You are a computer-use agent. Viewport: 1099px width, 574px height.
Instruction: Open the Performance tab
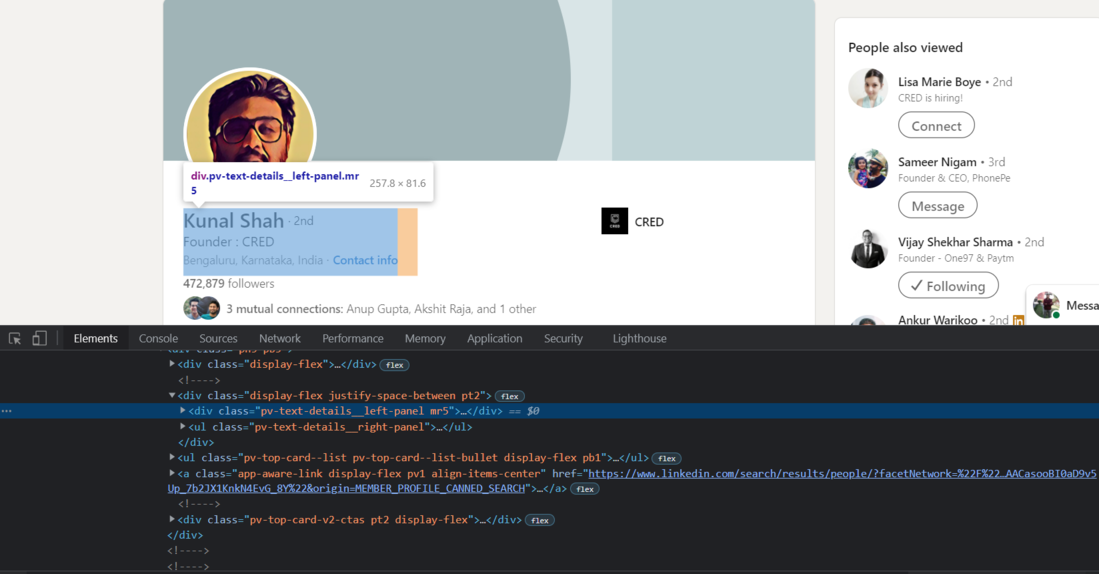[x=353, y=339]
